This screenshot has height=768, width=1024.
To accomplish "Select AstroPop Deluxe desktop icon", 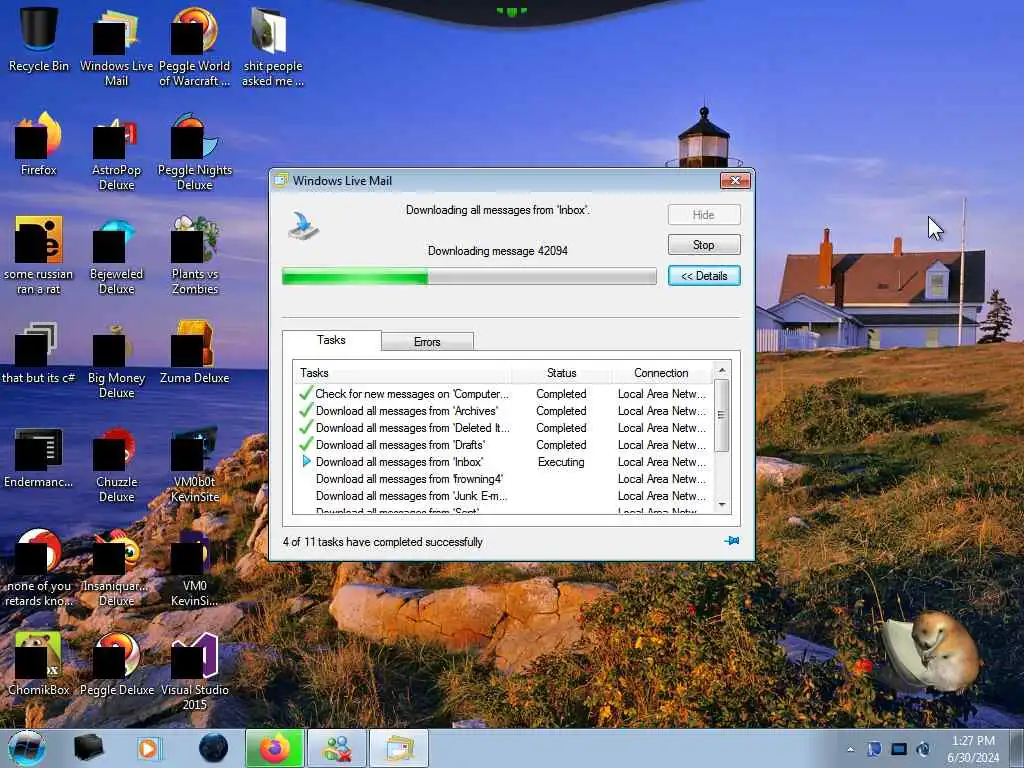I will pyautogui.click(x=116, y=153).
